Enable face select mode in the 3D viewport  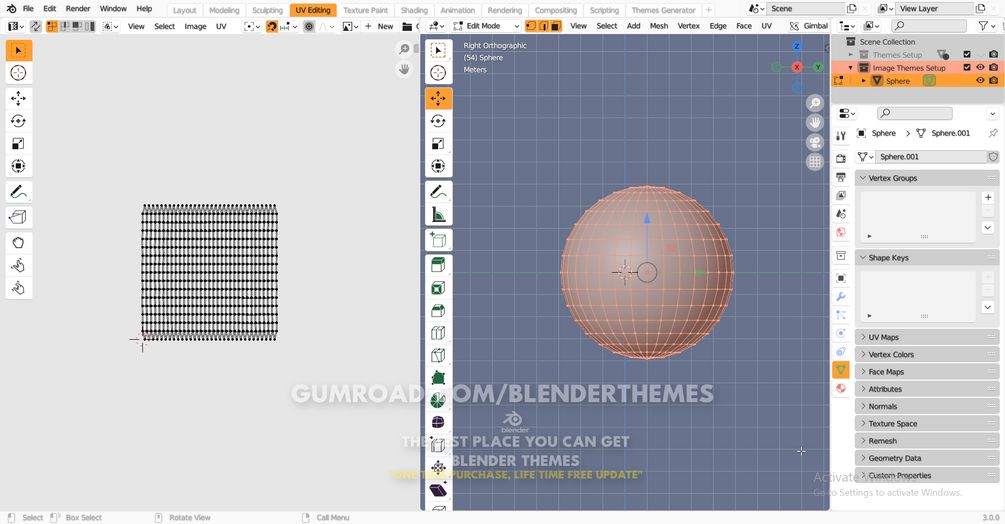(x=556, y=26)
